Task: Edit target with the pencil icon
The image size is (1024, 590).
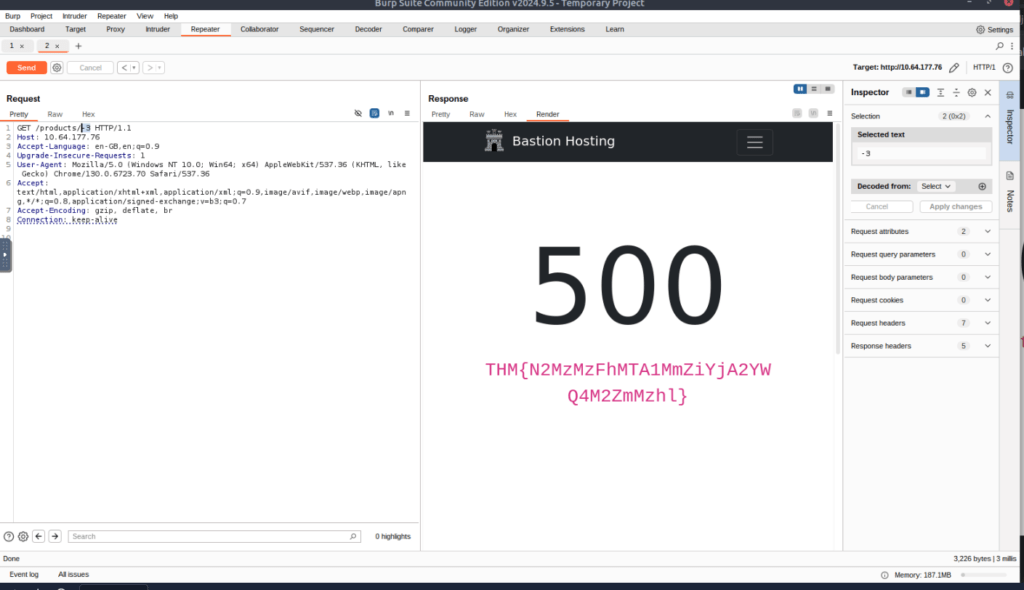Action: (x=954, y=67)
